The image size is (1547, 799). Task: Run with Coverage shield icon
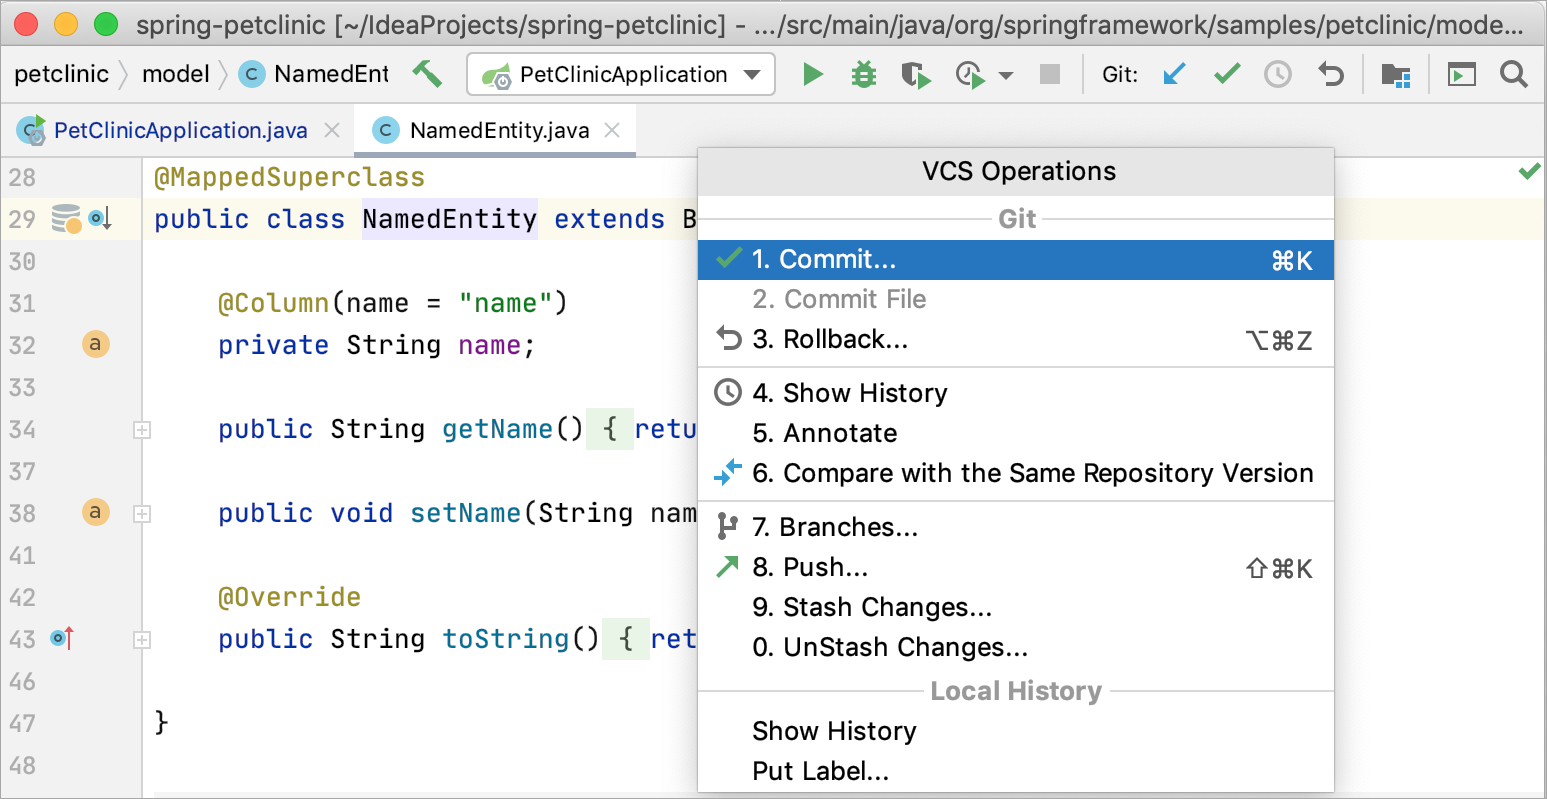(915, 74)
